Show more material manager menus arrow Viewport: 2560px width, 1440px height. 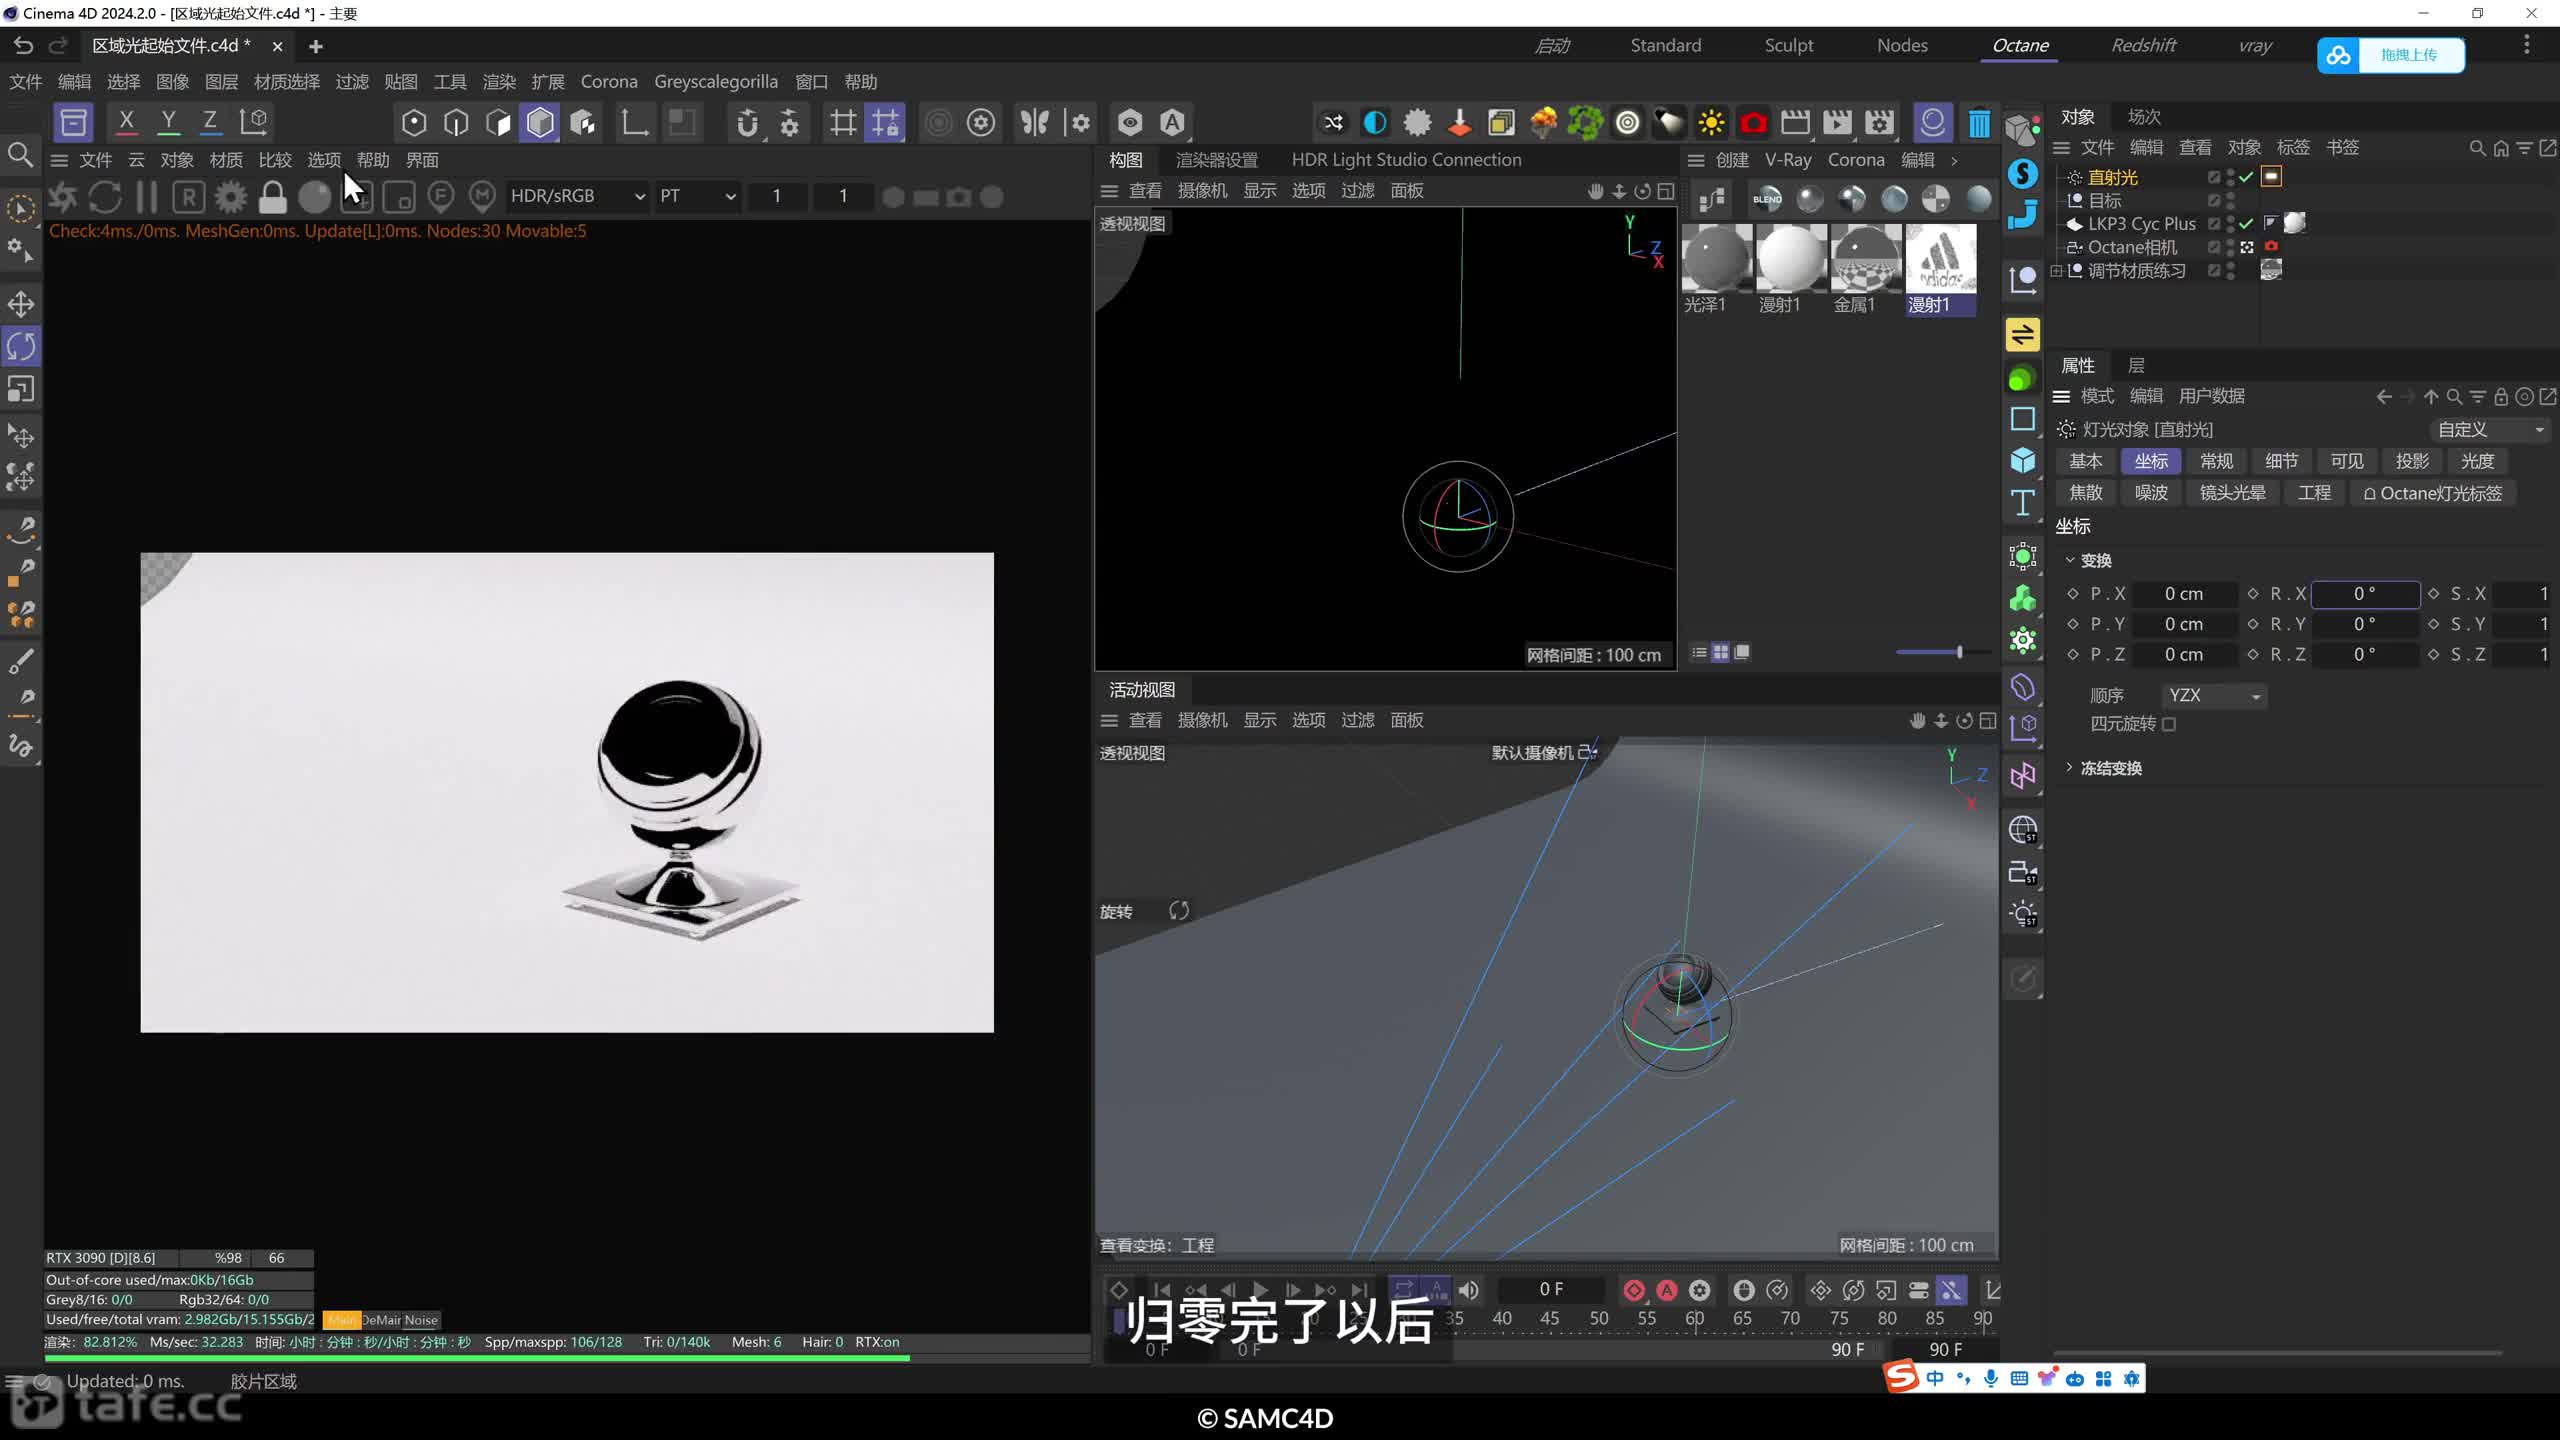tap(1954, 160)
